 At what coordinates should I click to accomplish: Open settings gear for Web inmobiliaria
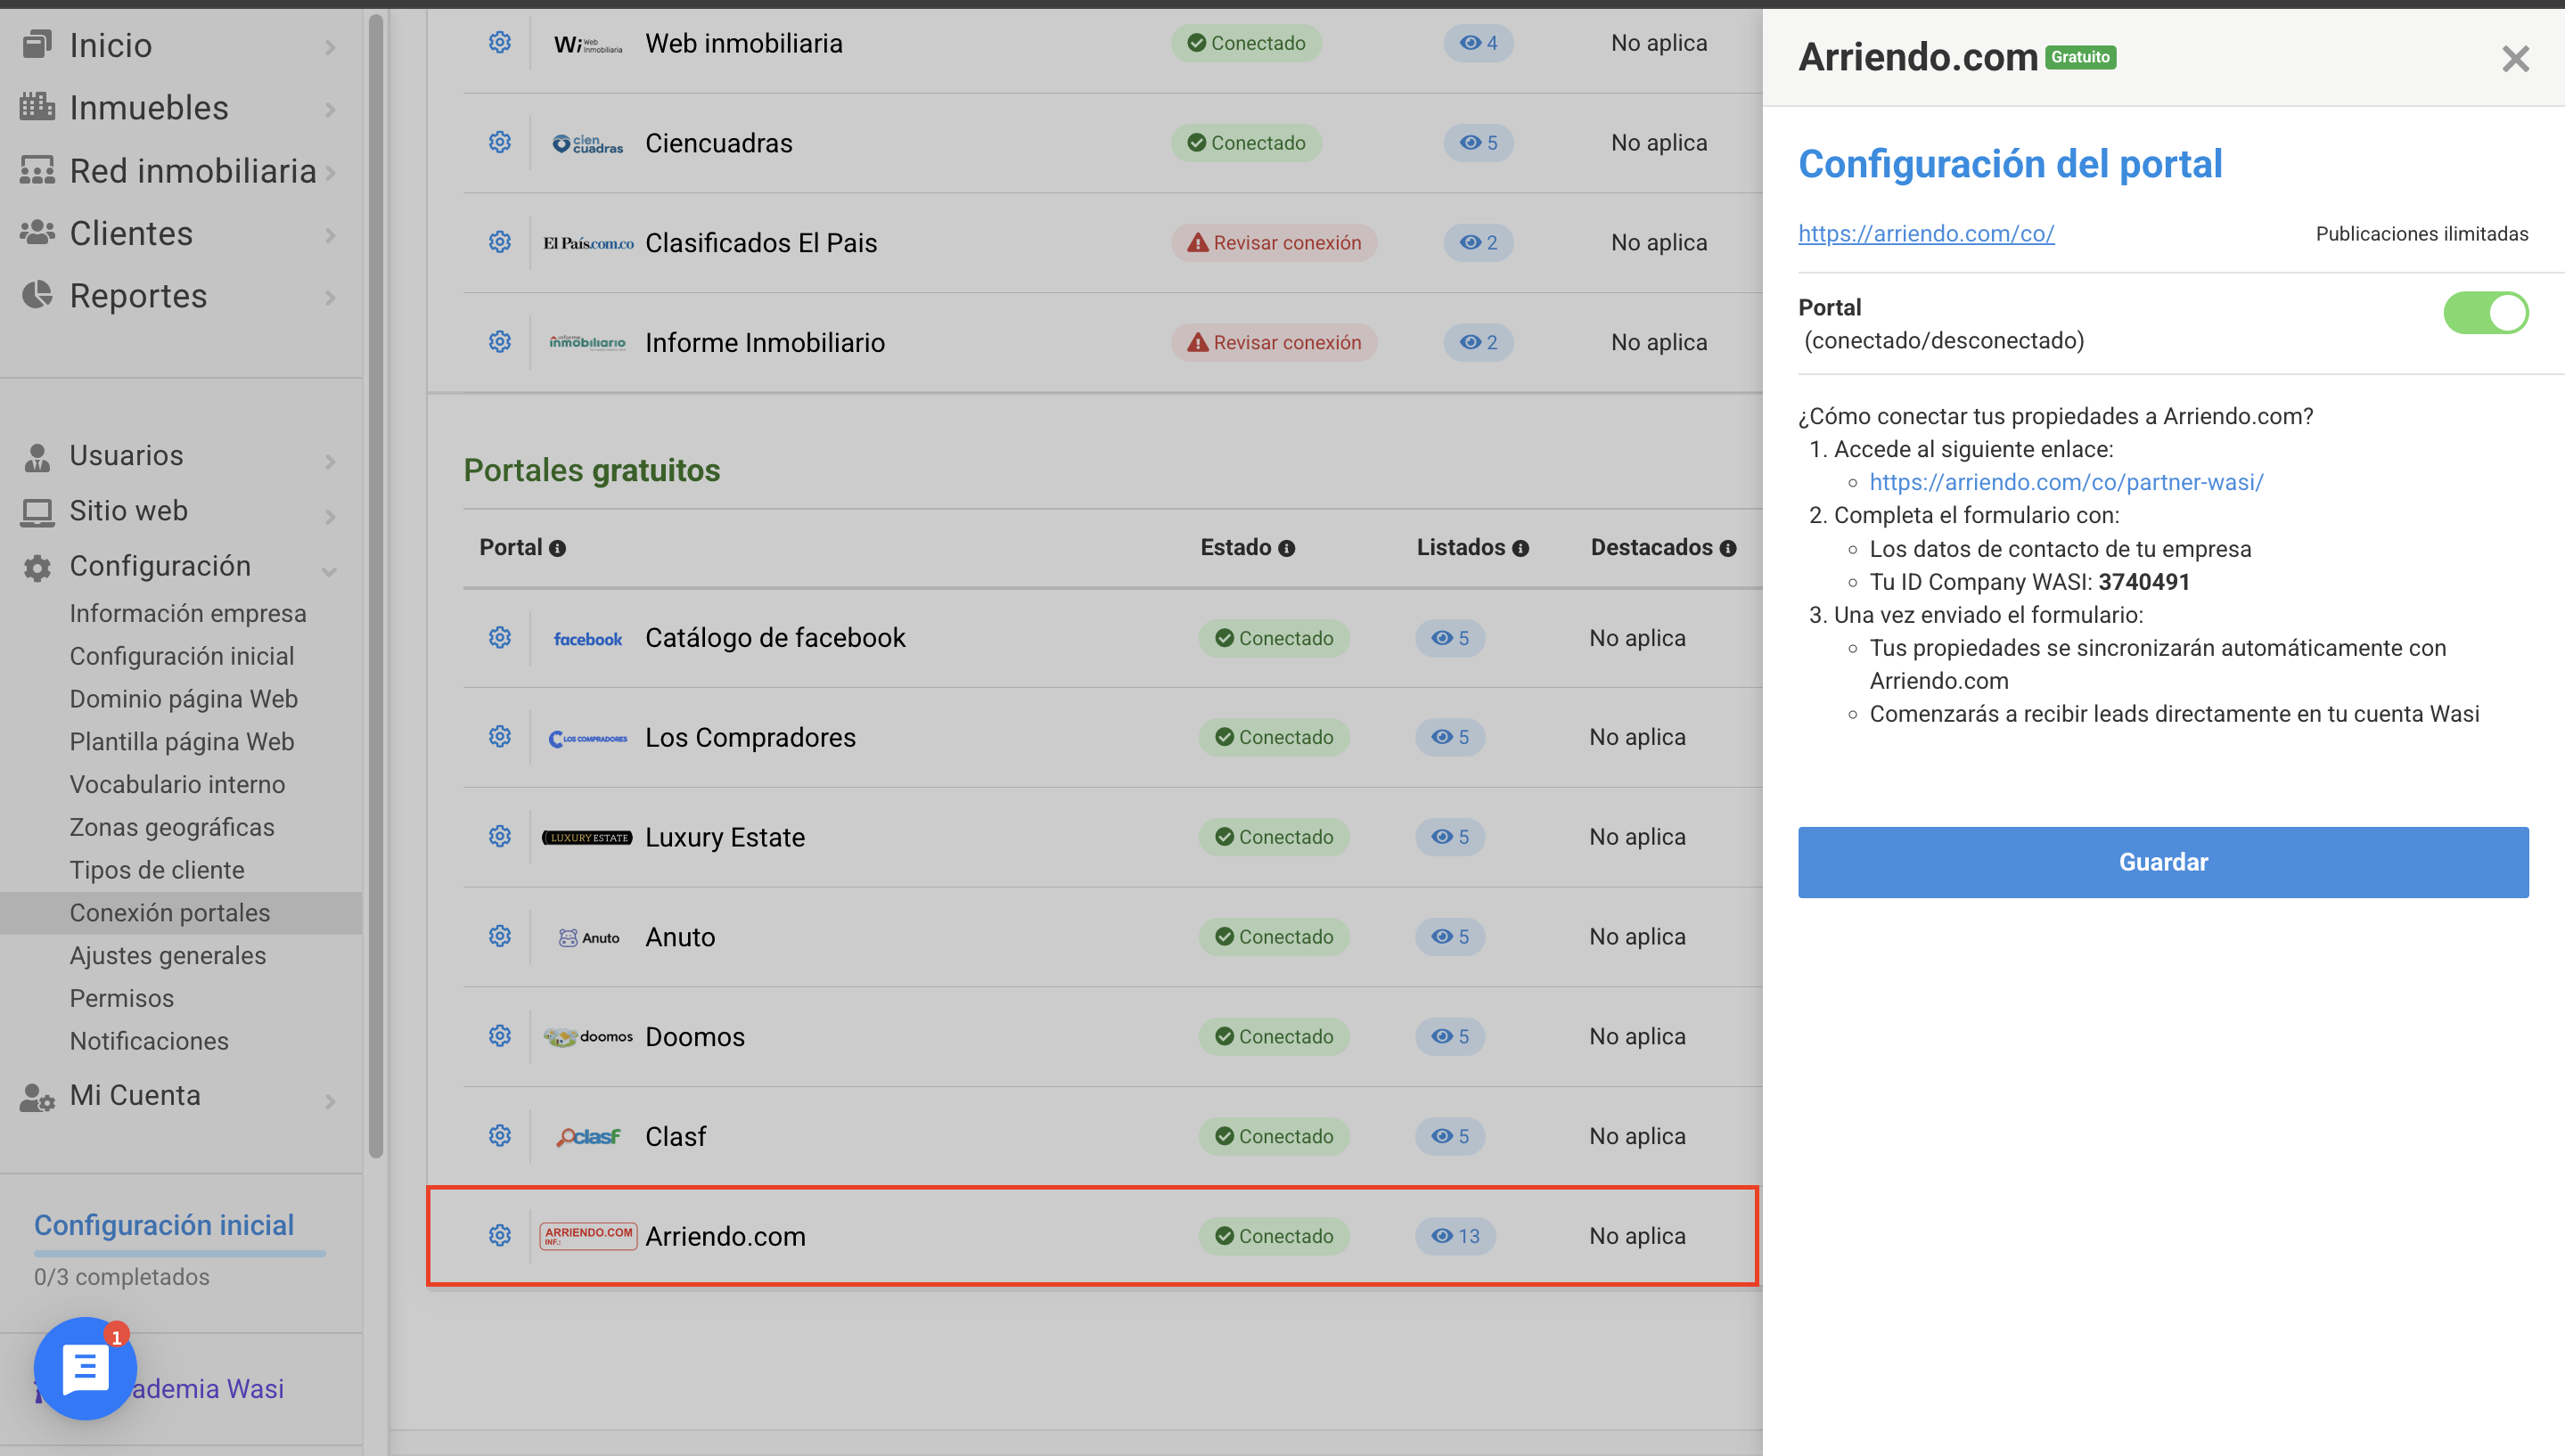(x=500, y=42)
